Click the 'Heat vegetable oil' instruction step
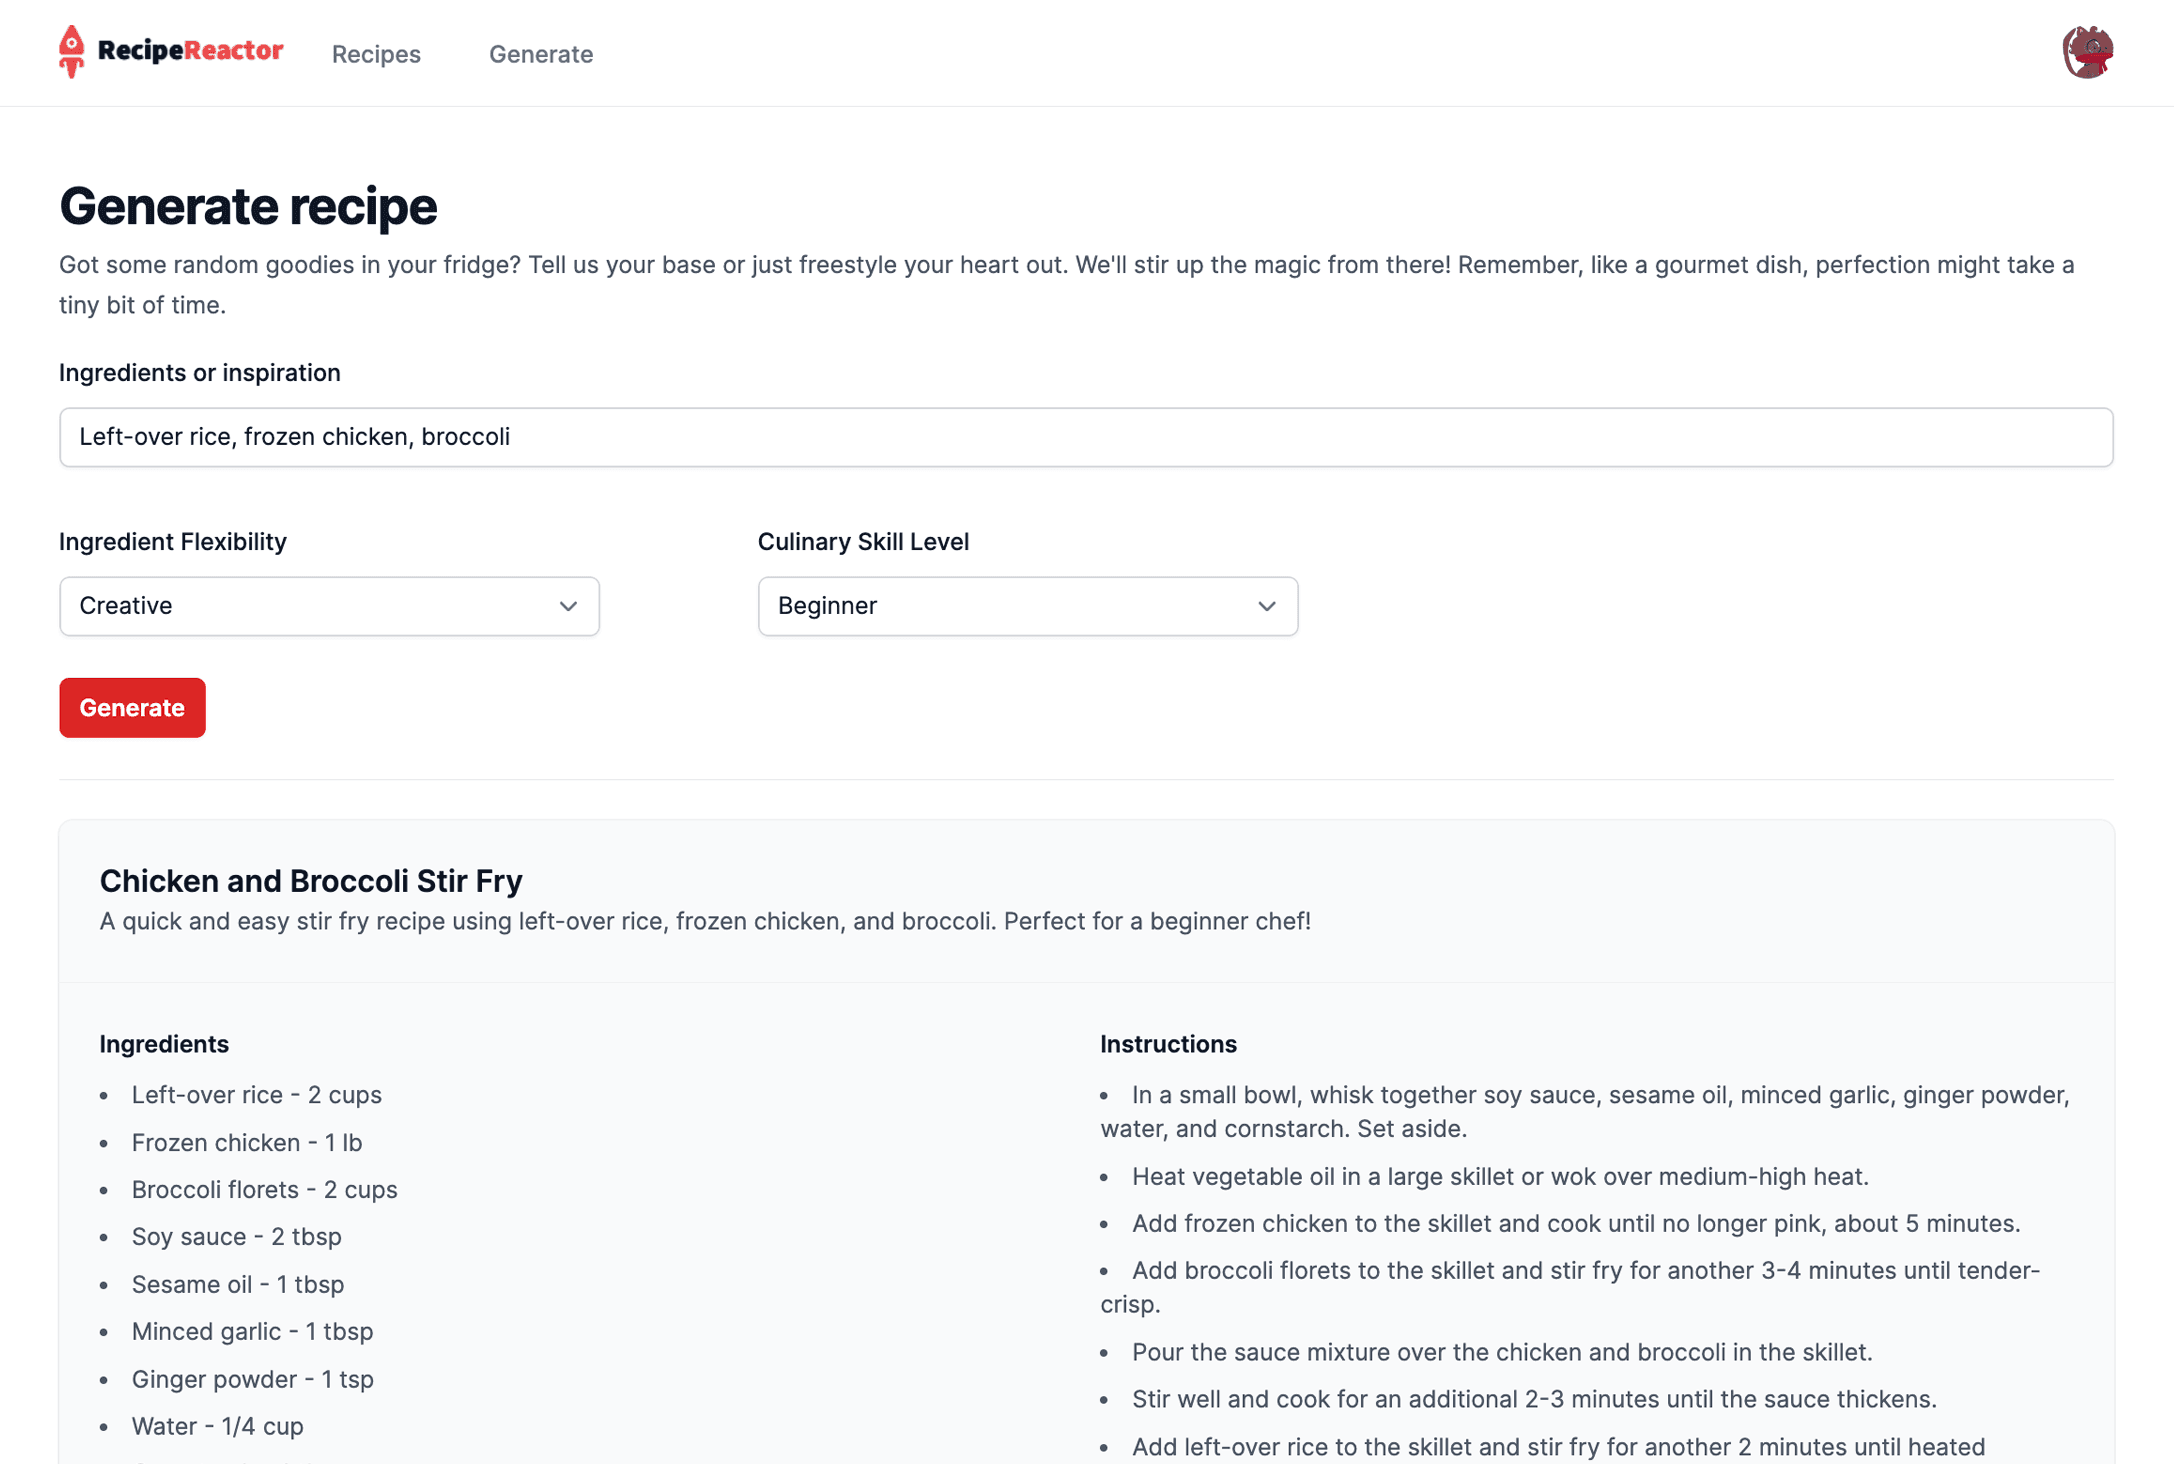The width and height of the screenshot is (2174, 1464). pos(1499,1177)
